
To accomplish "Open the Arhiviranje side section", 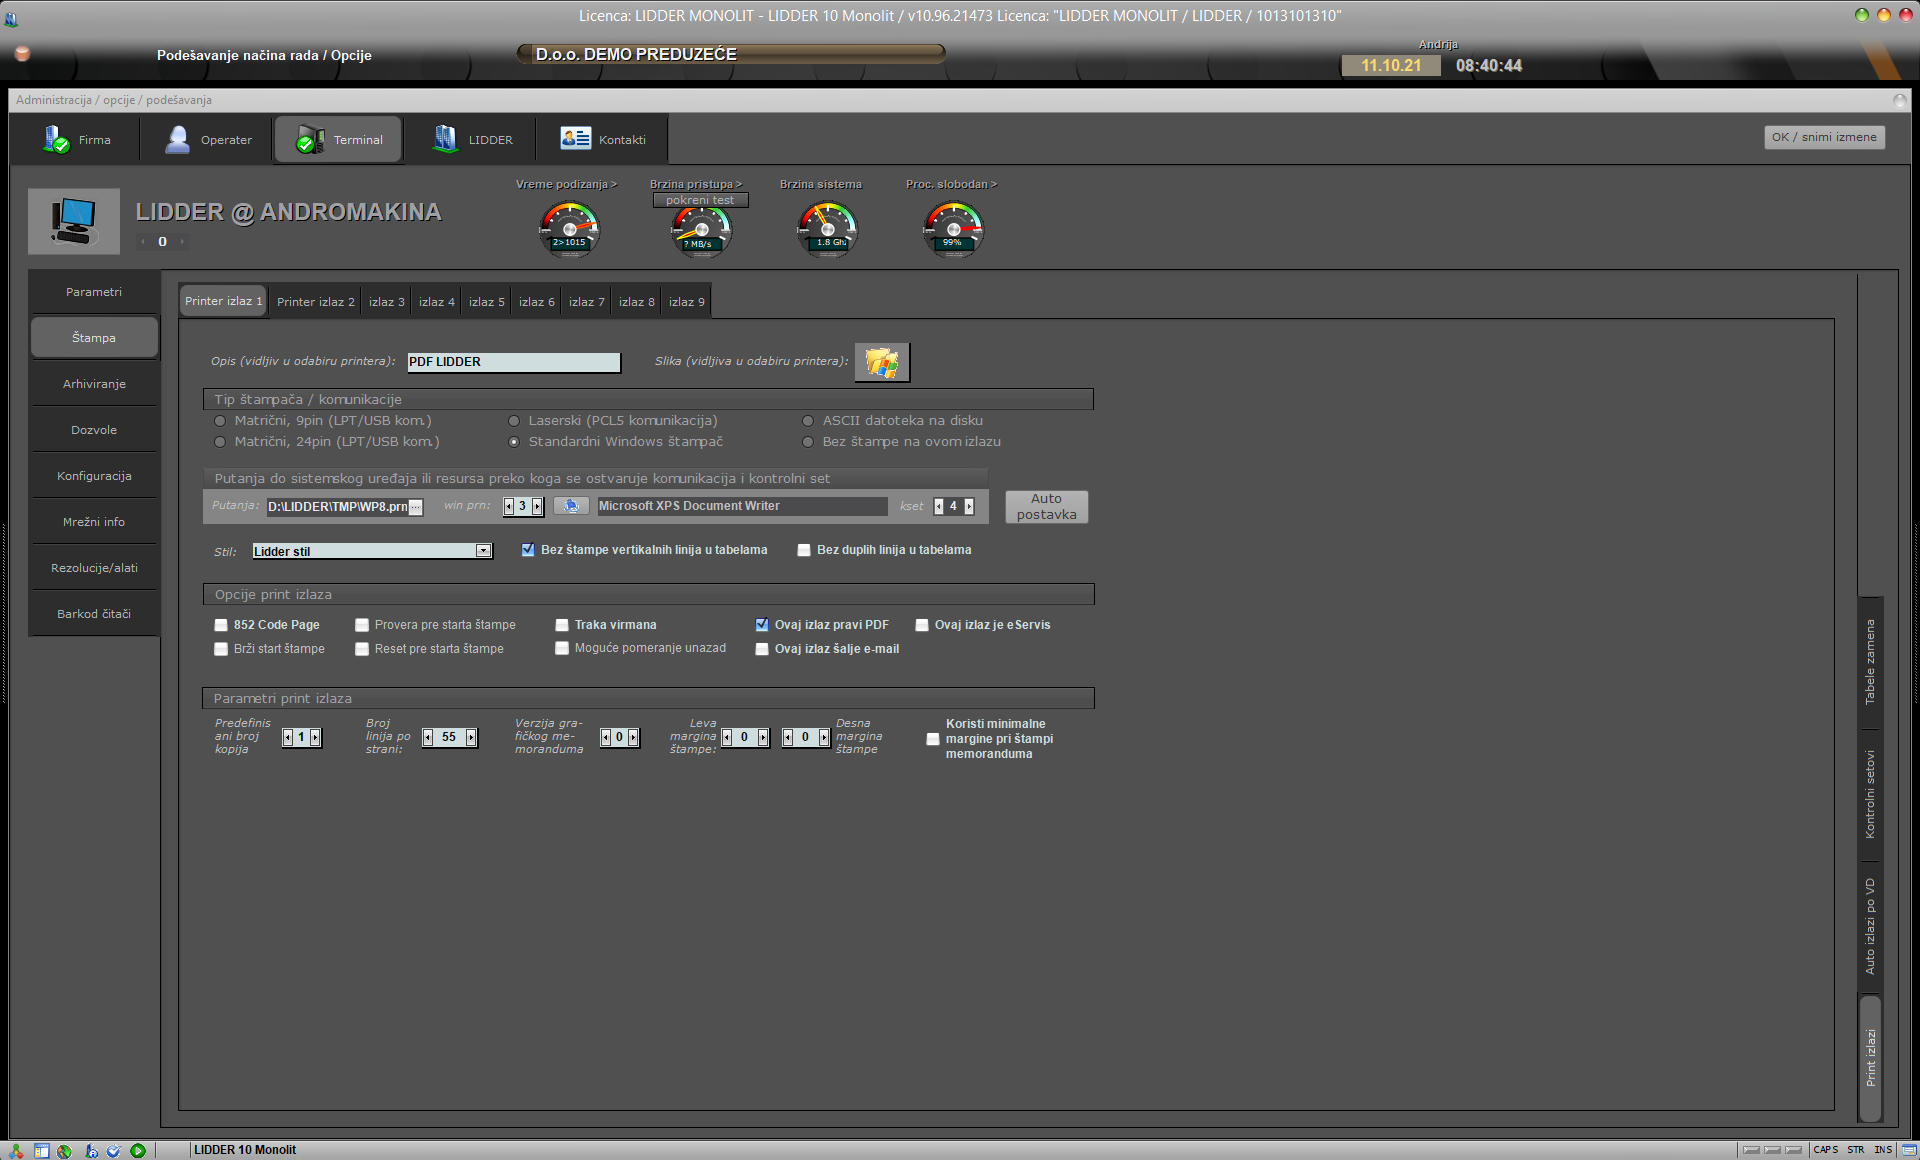I will point(94,384).
